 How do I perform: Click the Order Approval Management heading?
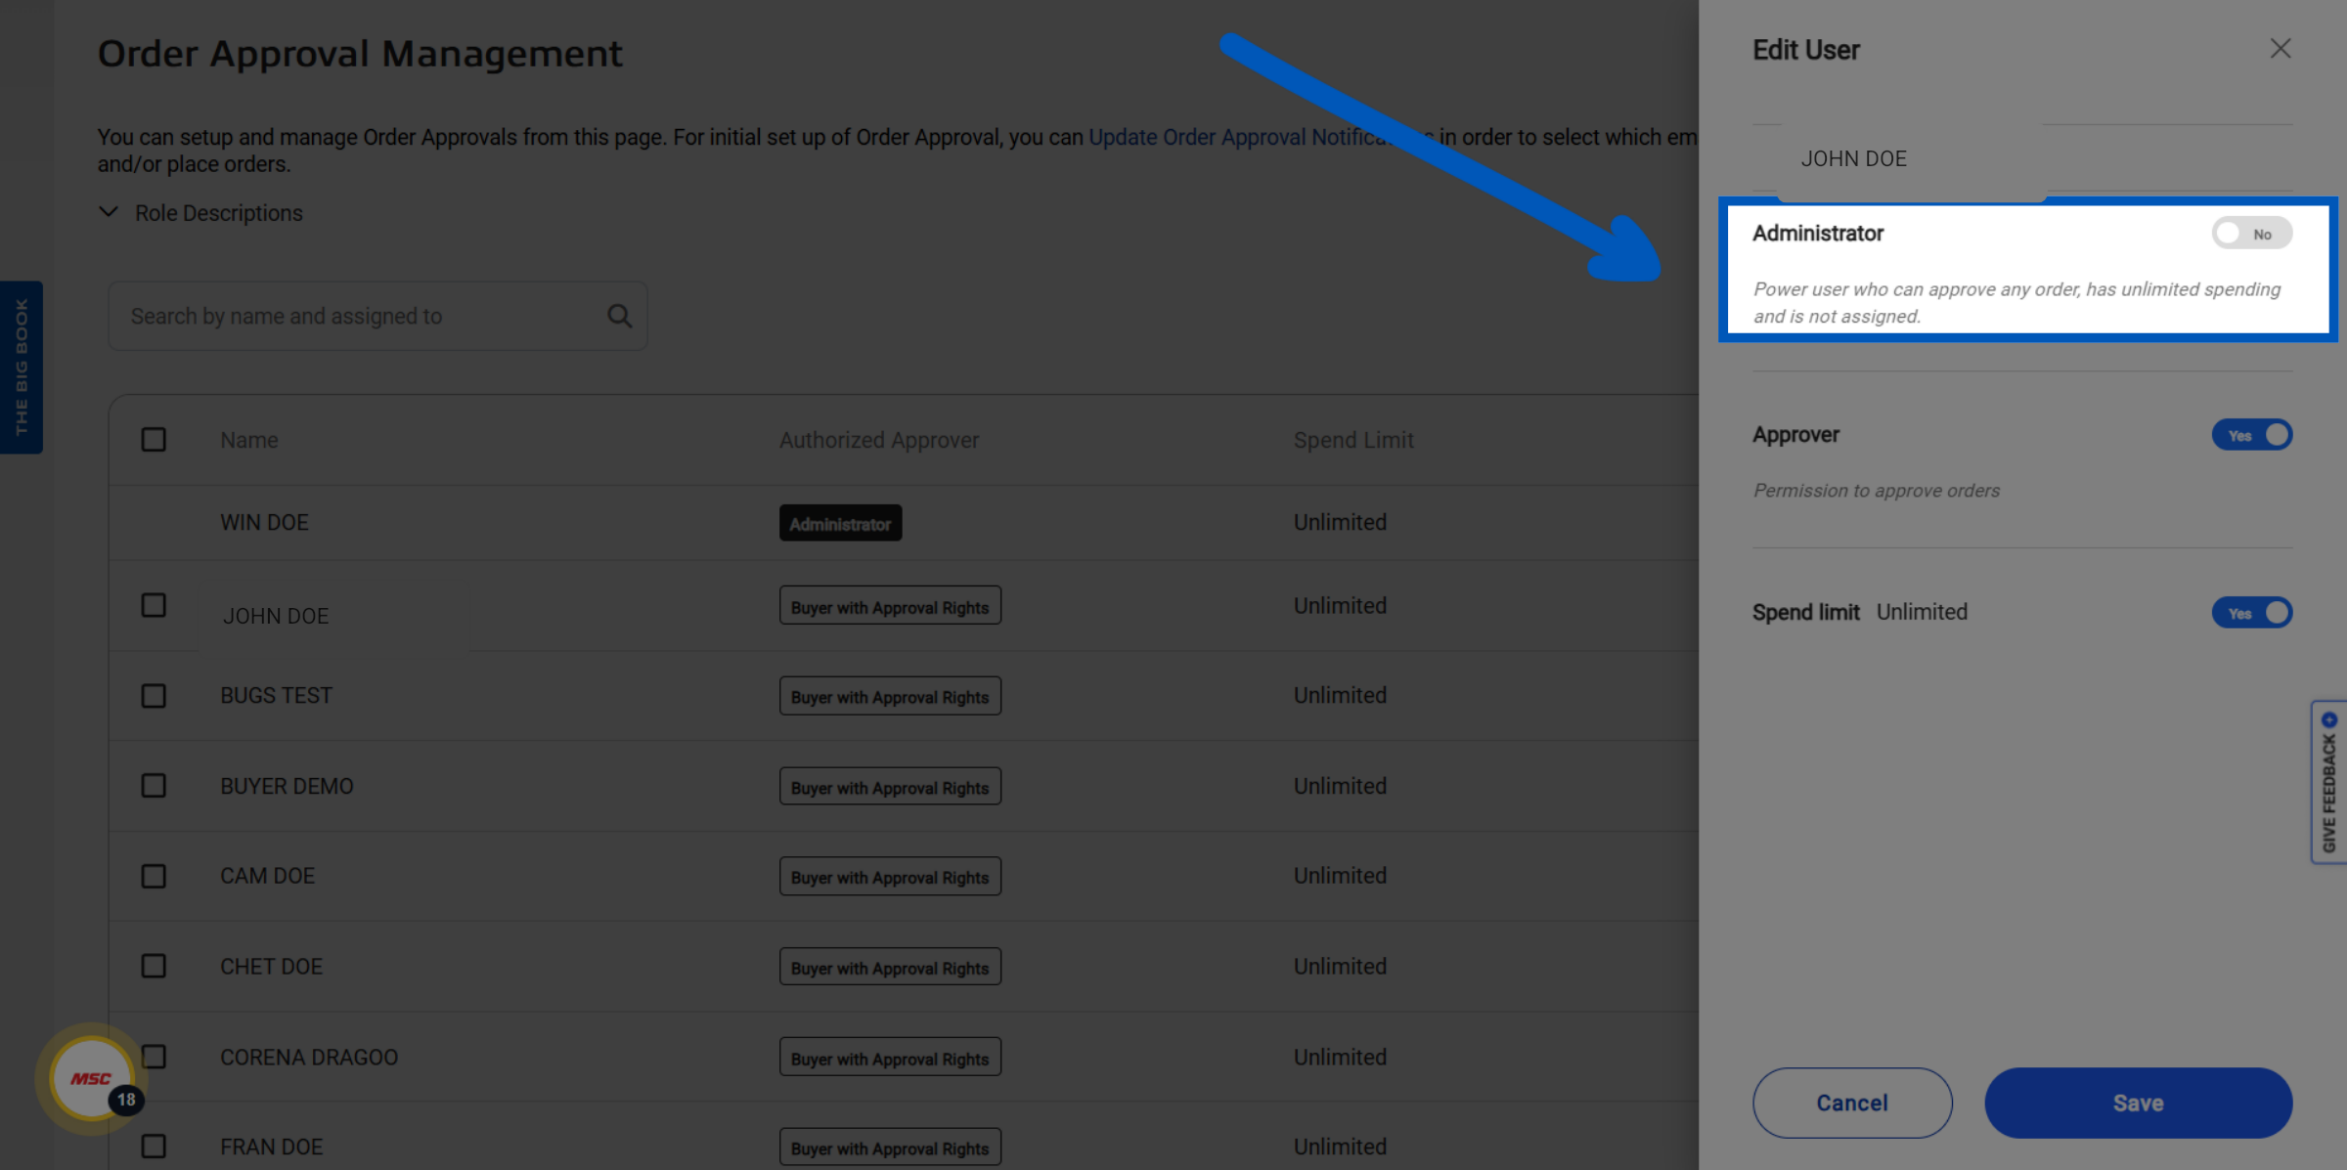pyautogui.click(x=360, y=53)
